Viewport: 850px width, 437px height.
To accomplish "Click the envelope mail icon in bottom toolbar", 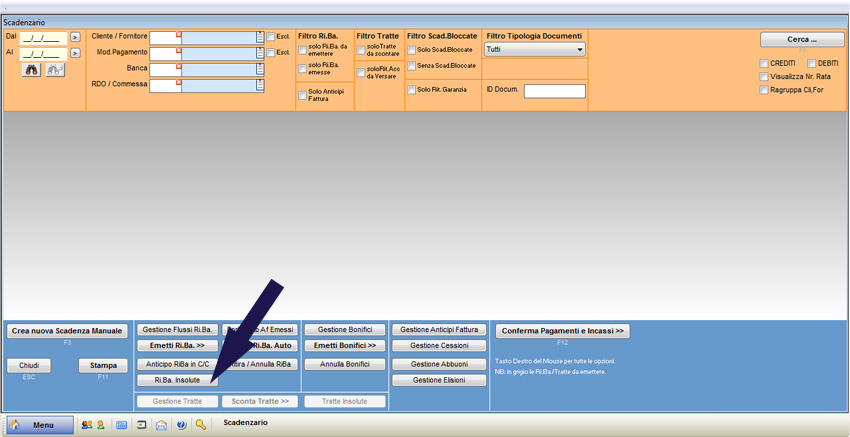I will tap(161, 425).
